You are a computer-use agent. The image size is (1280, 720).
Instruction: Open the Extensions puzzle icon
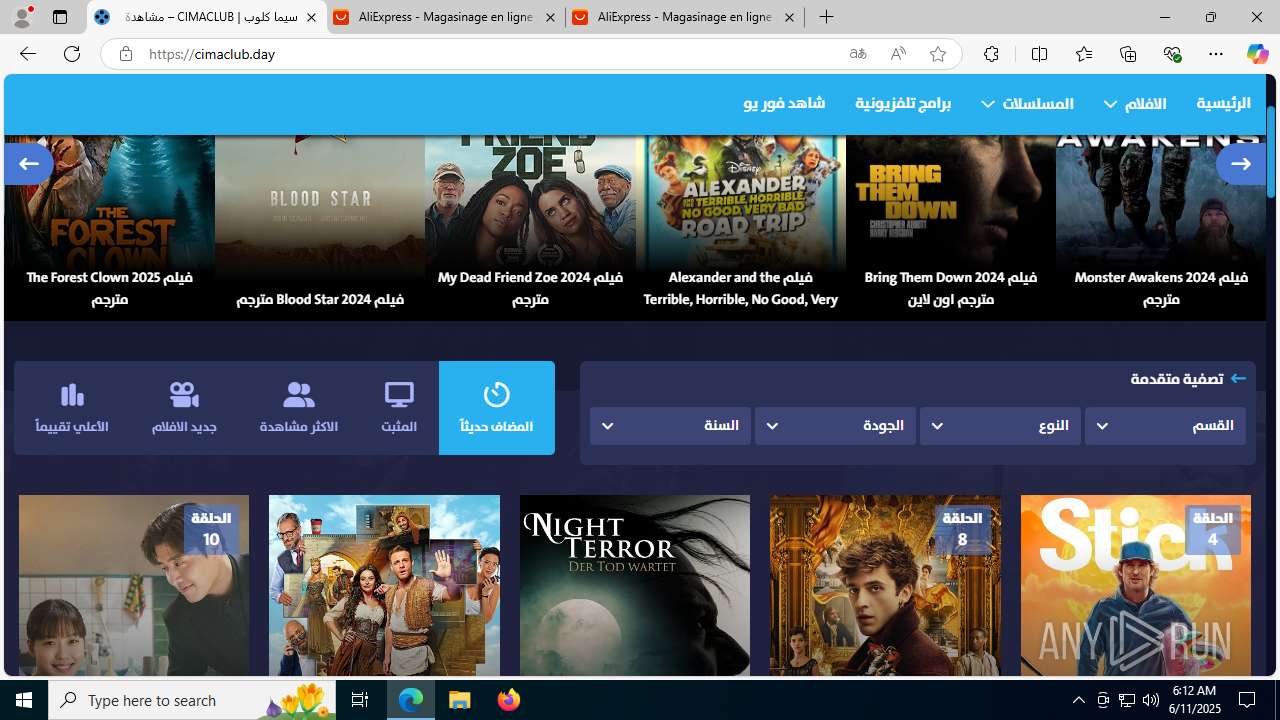[991, 54]
